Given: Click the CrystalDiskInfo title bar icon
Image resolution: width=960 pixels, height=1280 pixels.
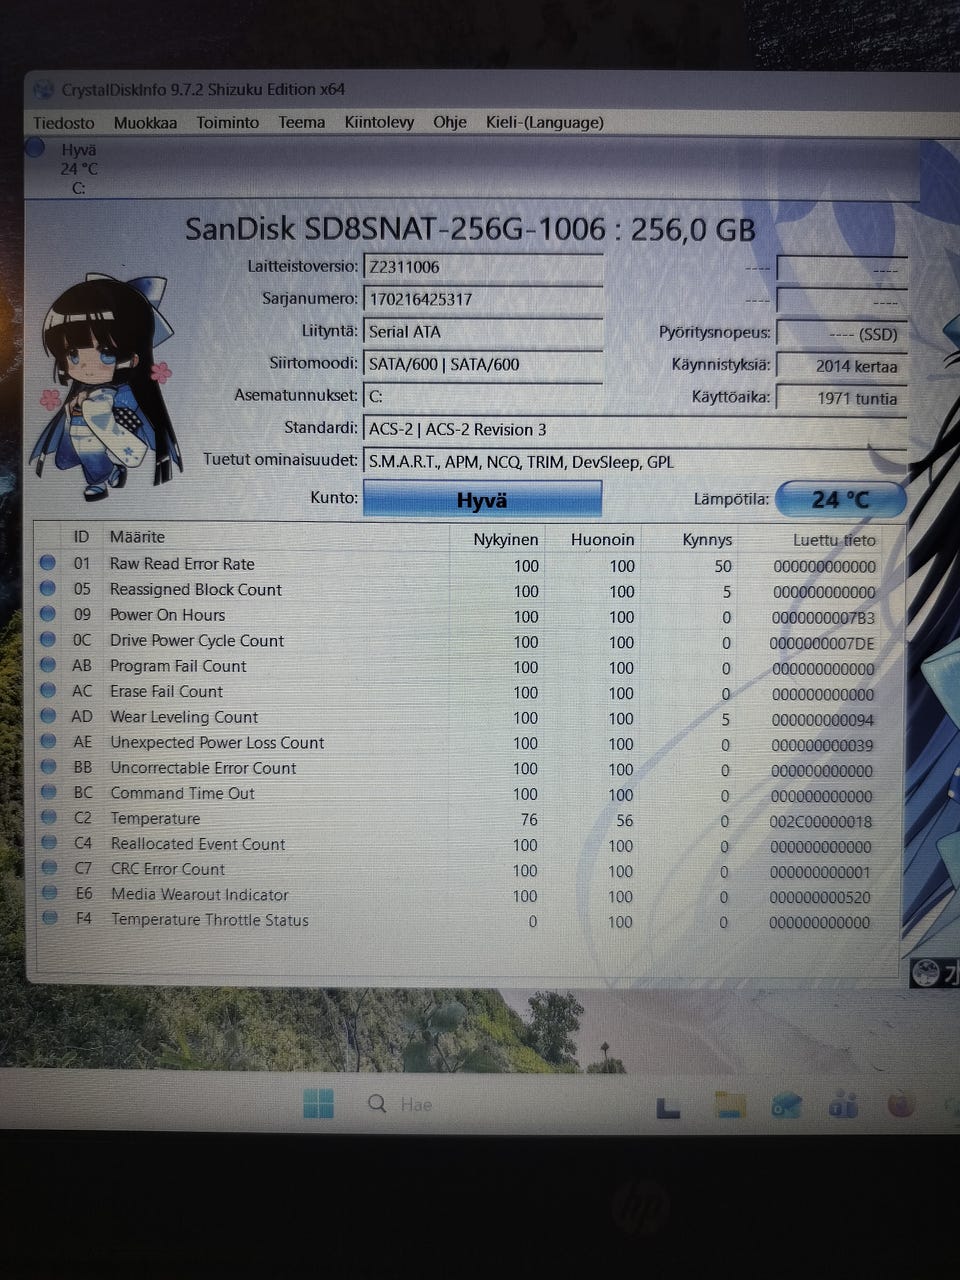Looking at the screenshot, I should point(43,89).
